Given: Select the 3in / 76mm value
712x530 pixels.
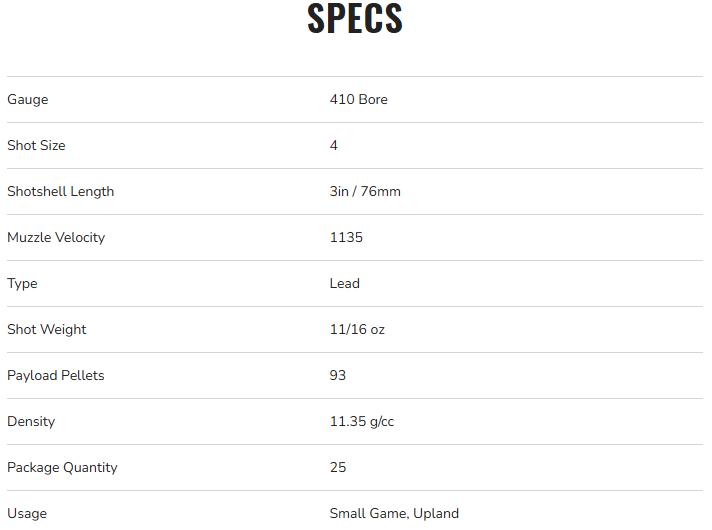Looking at the screenshot, I should (x=365, y=192).
